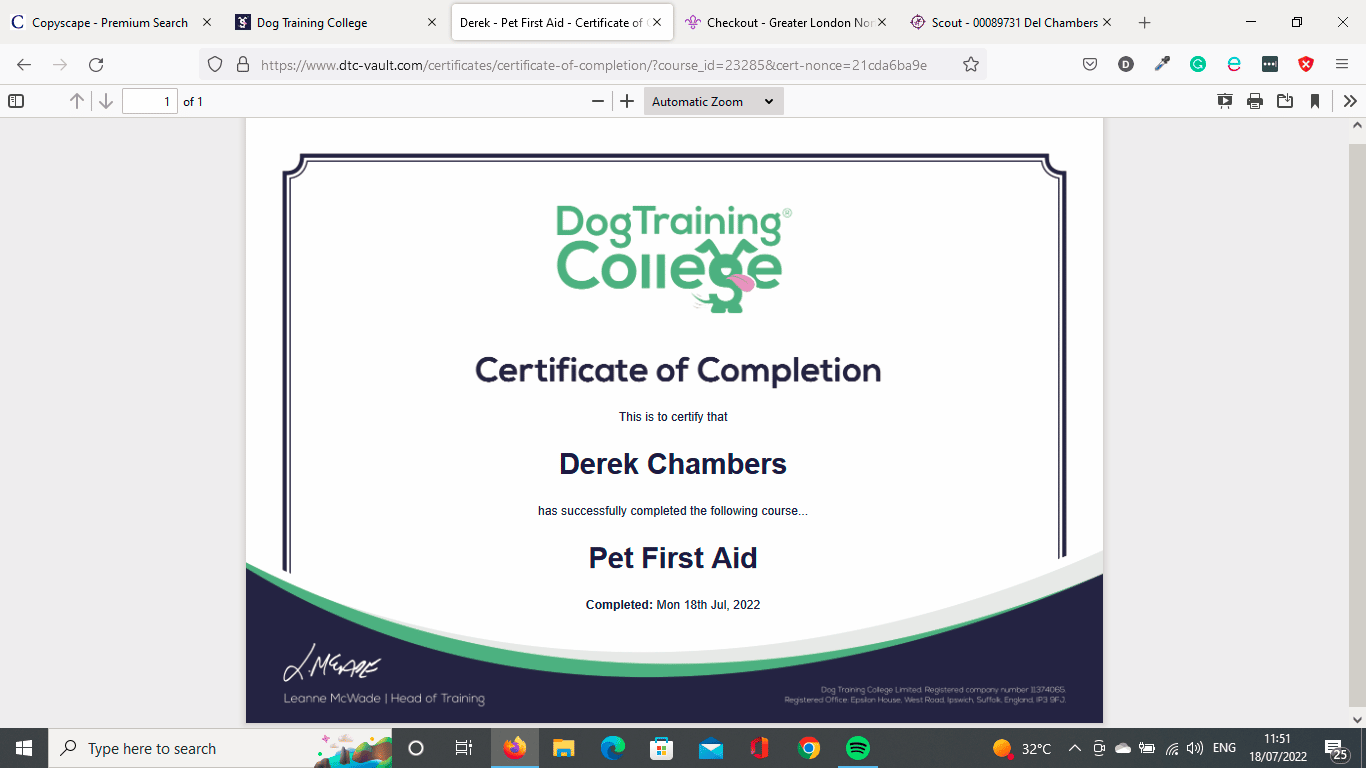Click the browser forward arrow
Image resolution: width=1366 pixels, height=768 pixels.
(x=60, y=64)
